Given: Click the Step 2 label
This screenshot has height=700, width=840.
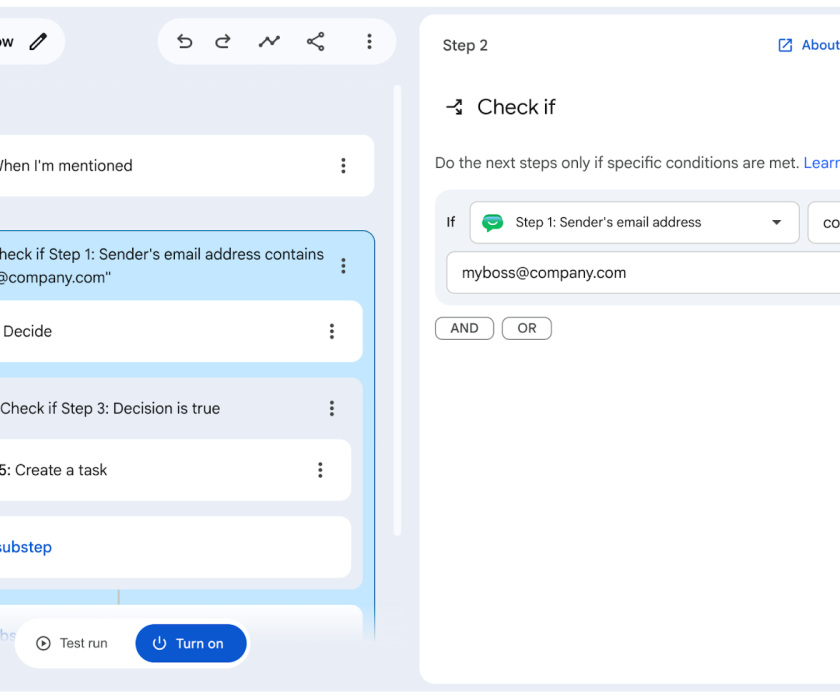Looking at the screenshot, I should tap(465, 46).
